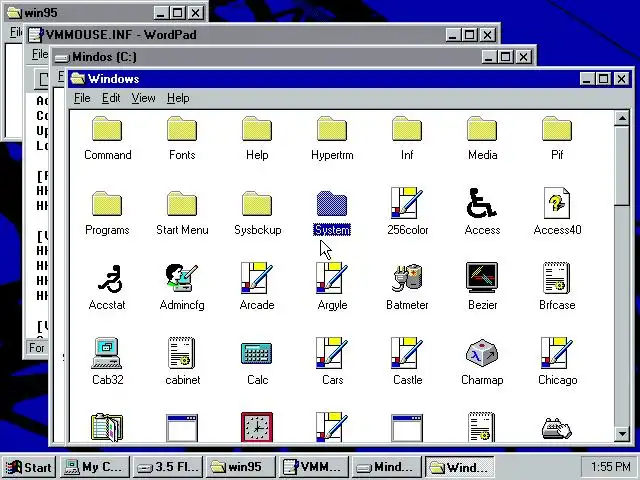The image size is (640, 480).
Task: Switch to 3.5 Floppy taskbar button
Action: pyautogui.click(x=167, y=467)
